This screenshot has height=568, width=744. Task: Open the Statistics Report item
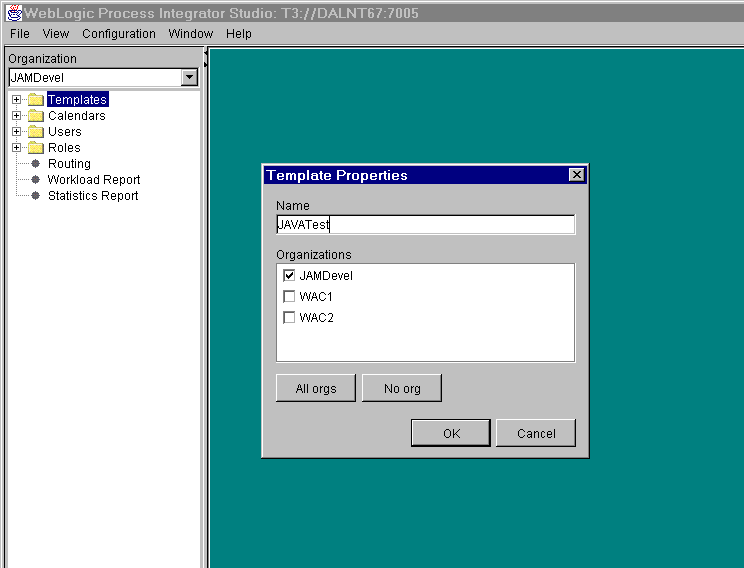point(93,196)
